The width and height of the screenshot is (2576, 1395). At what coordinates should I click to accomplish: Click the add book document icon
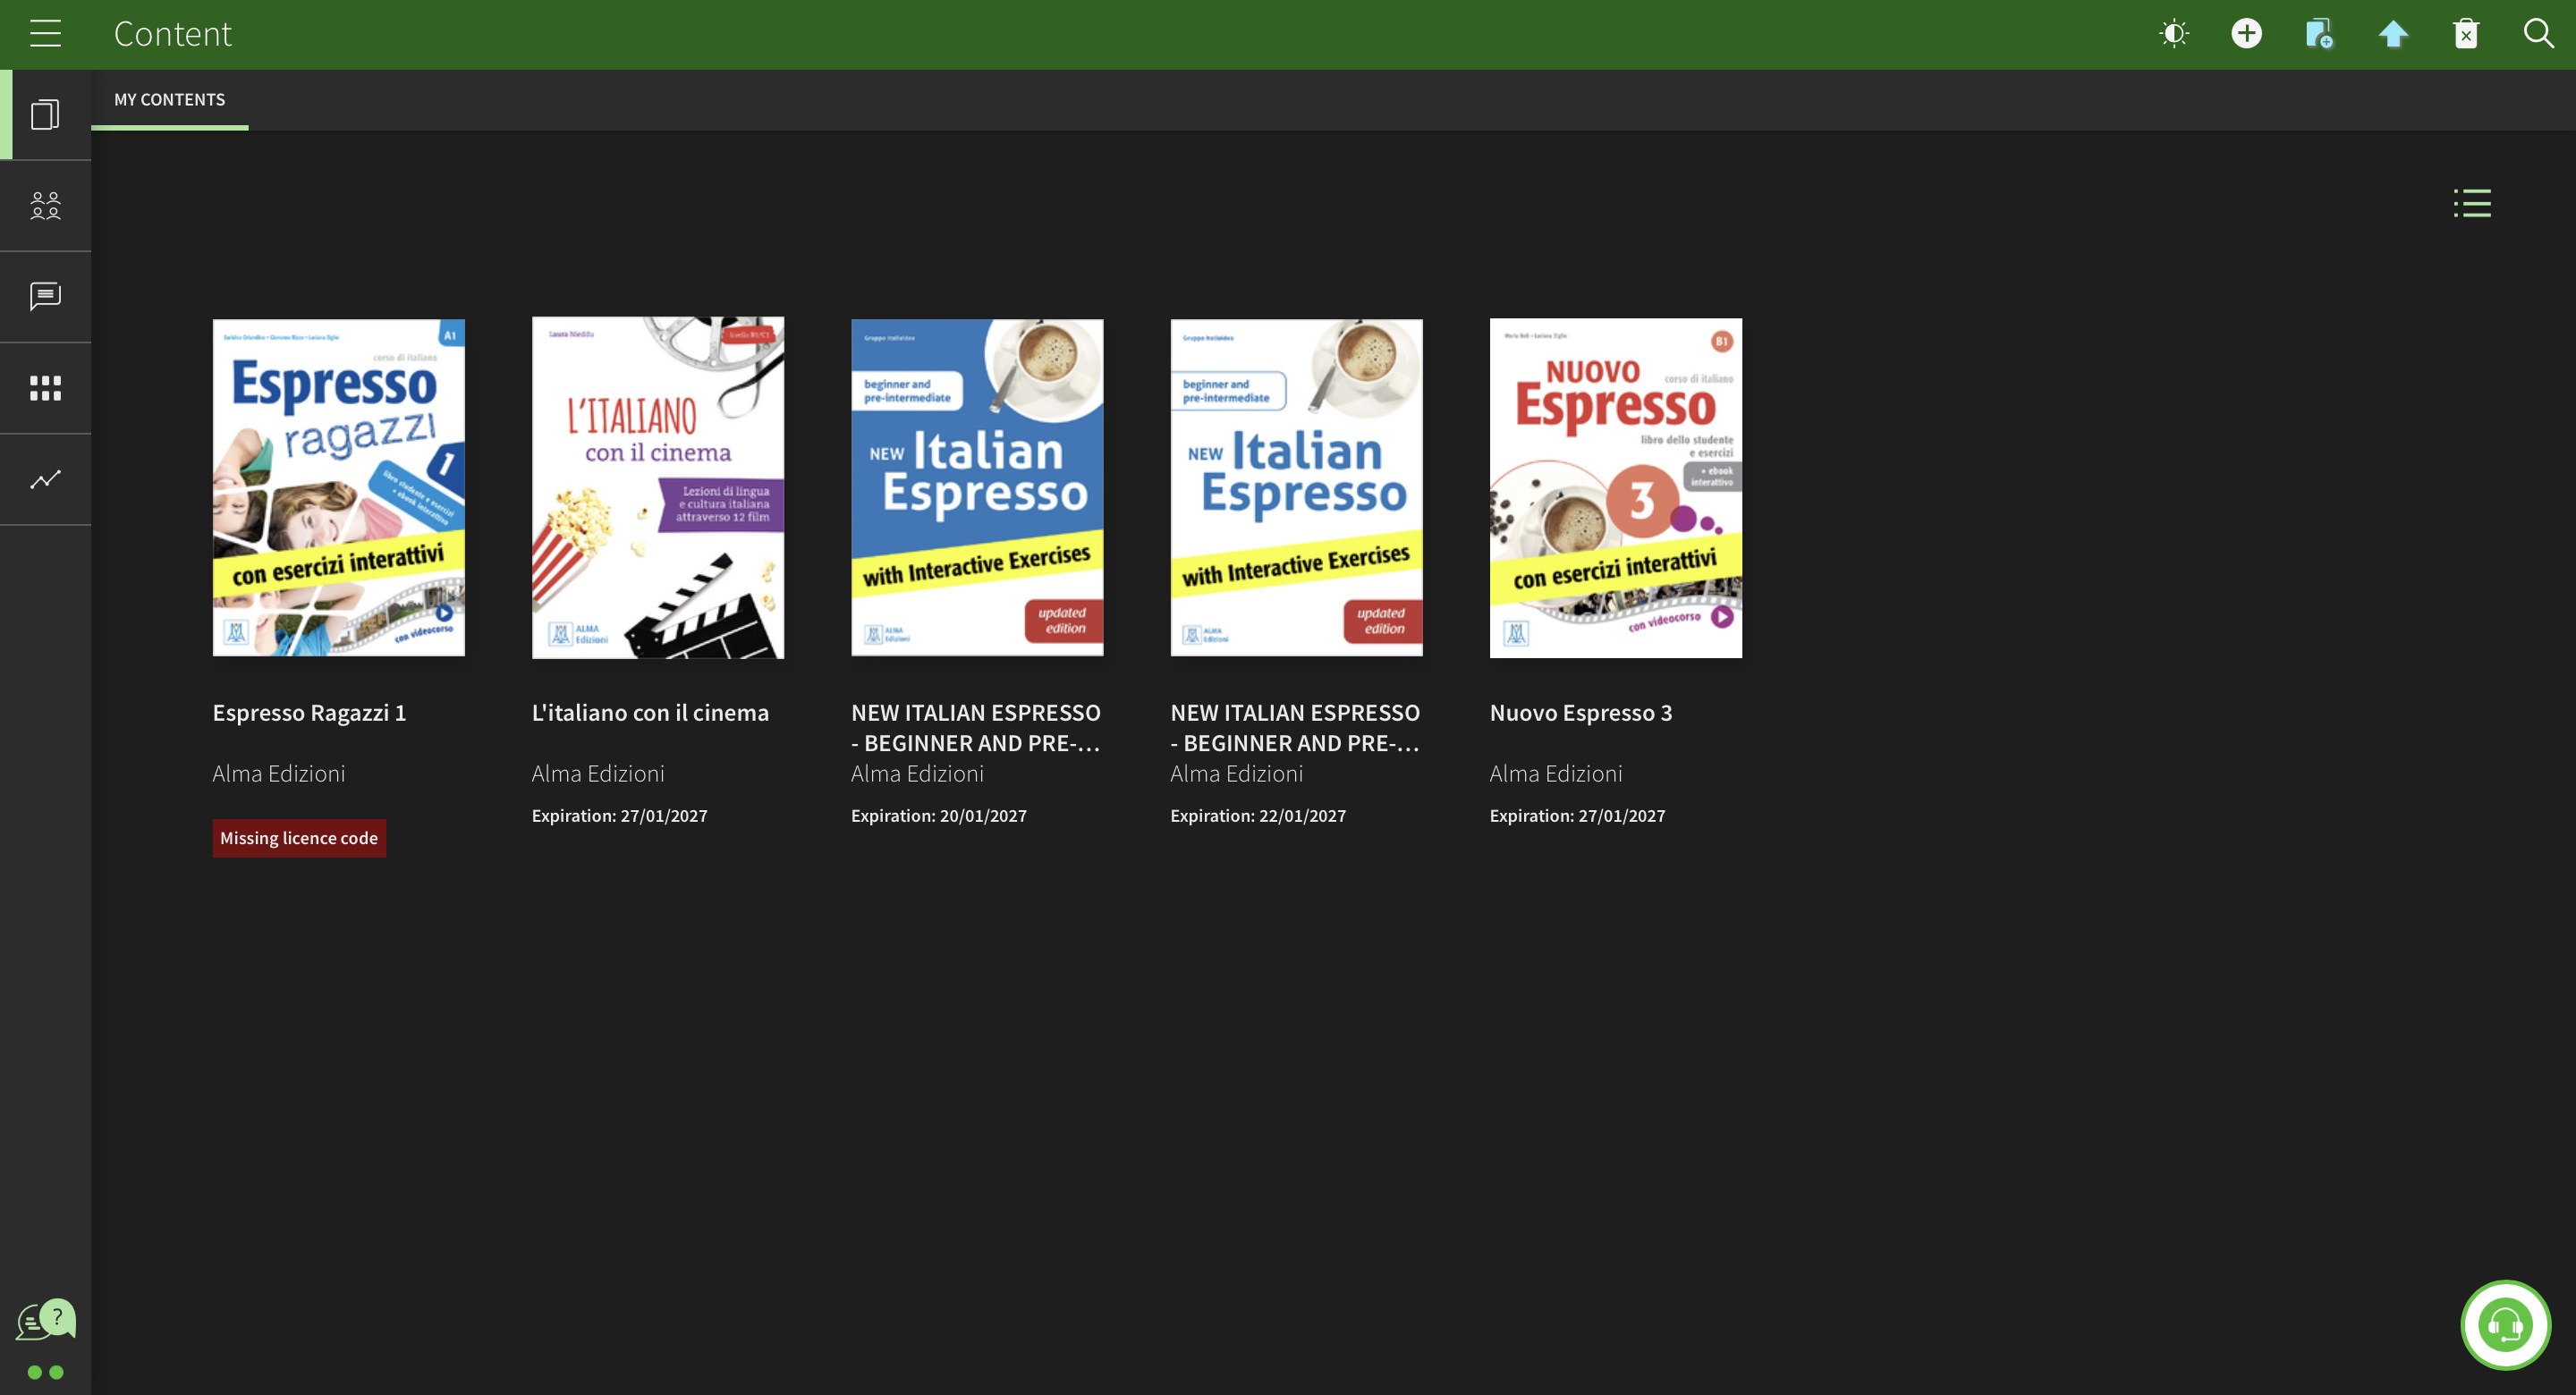tap(2319, 34)
